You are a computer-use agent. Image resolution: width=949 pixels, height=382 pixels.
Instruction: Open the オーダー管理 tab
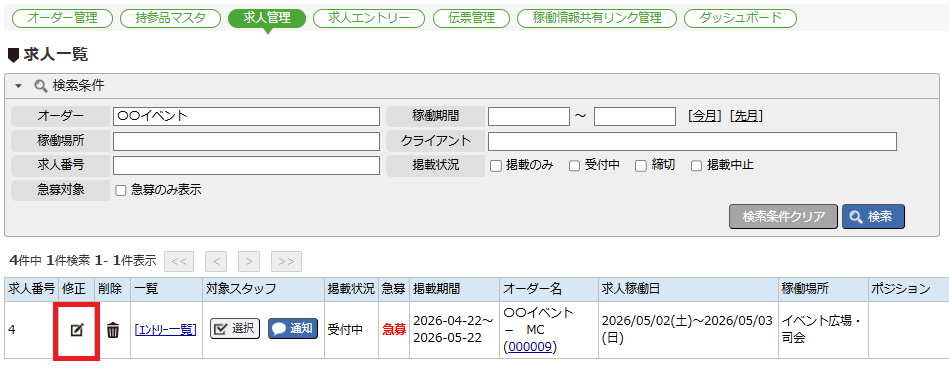pos(62,18)
